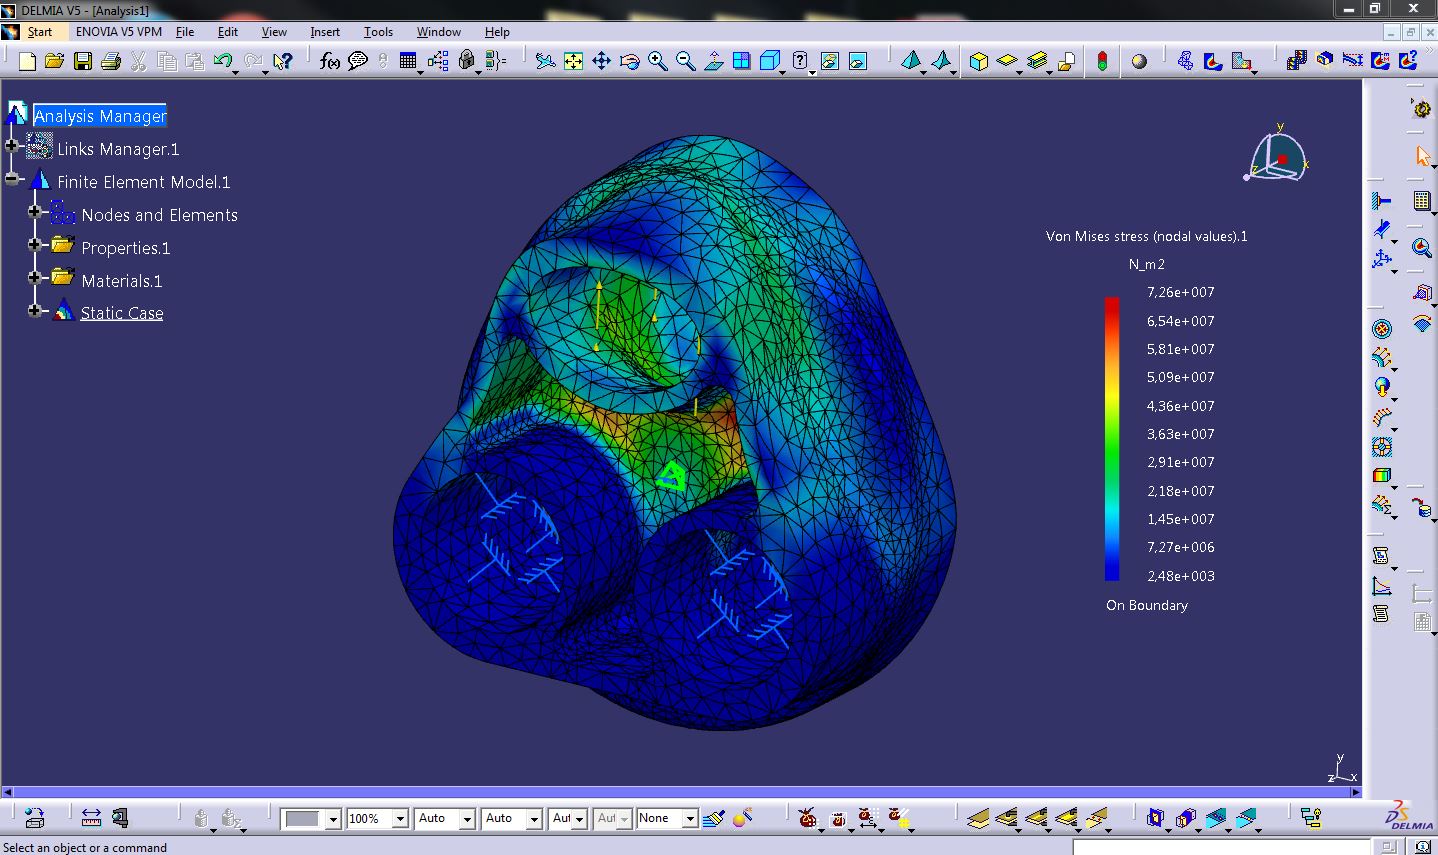Viewport: 1438px width, 855px height.
Task: Click the fill color swatch dropdown
Action: [x=333, y=819]
